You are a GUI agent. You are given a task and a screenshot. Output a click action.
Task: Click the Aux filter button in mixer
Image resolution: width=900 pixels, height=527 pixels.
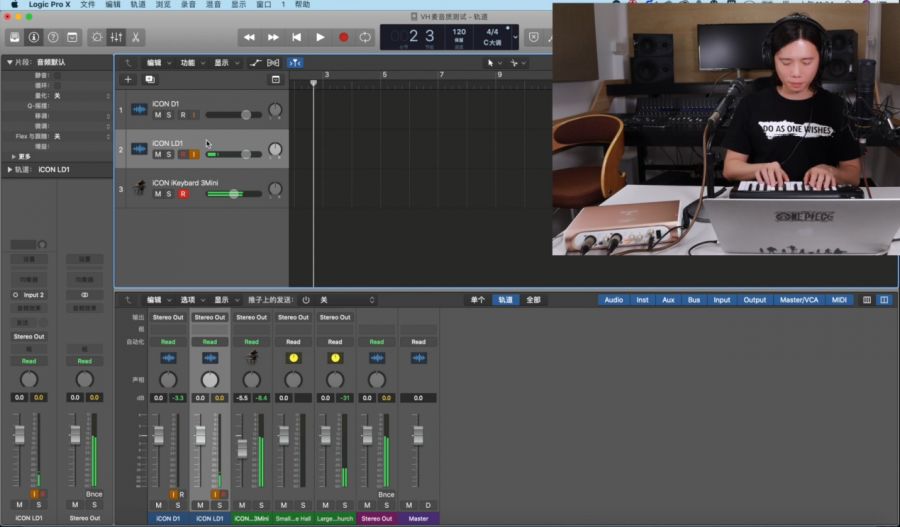tap(668, 300)
